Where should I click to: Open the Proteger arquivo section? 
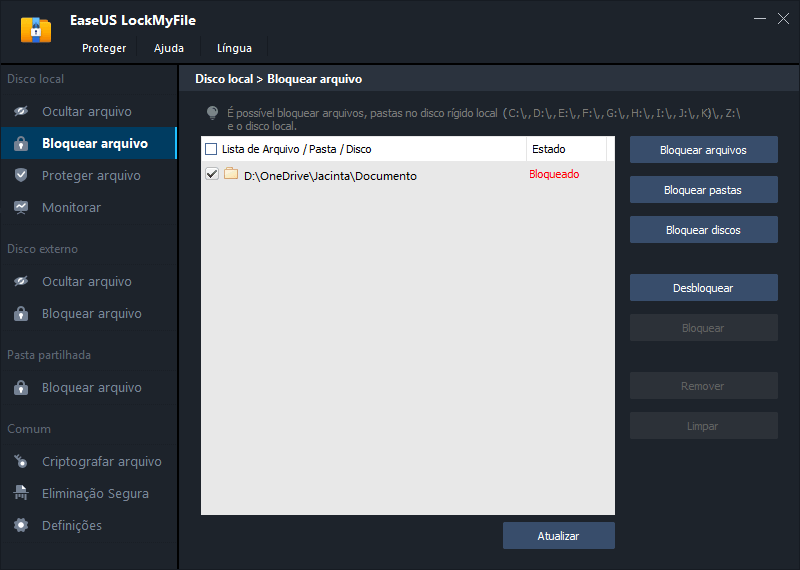click(x=89, y=175)
